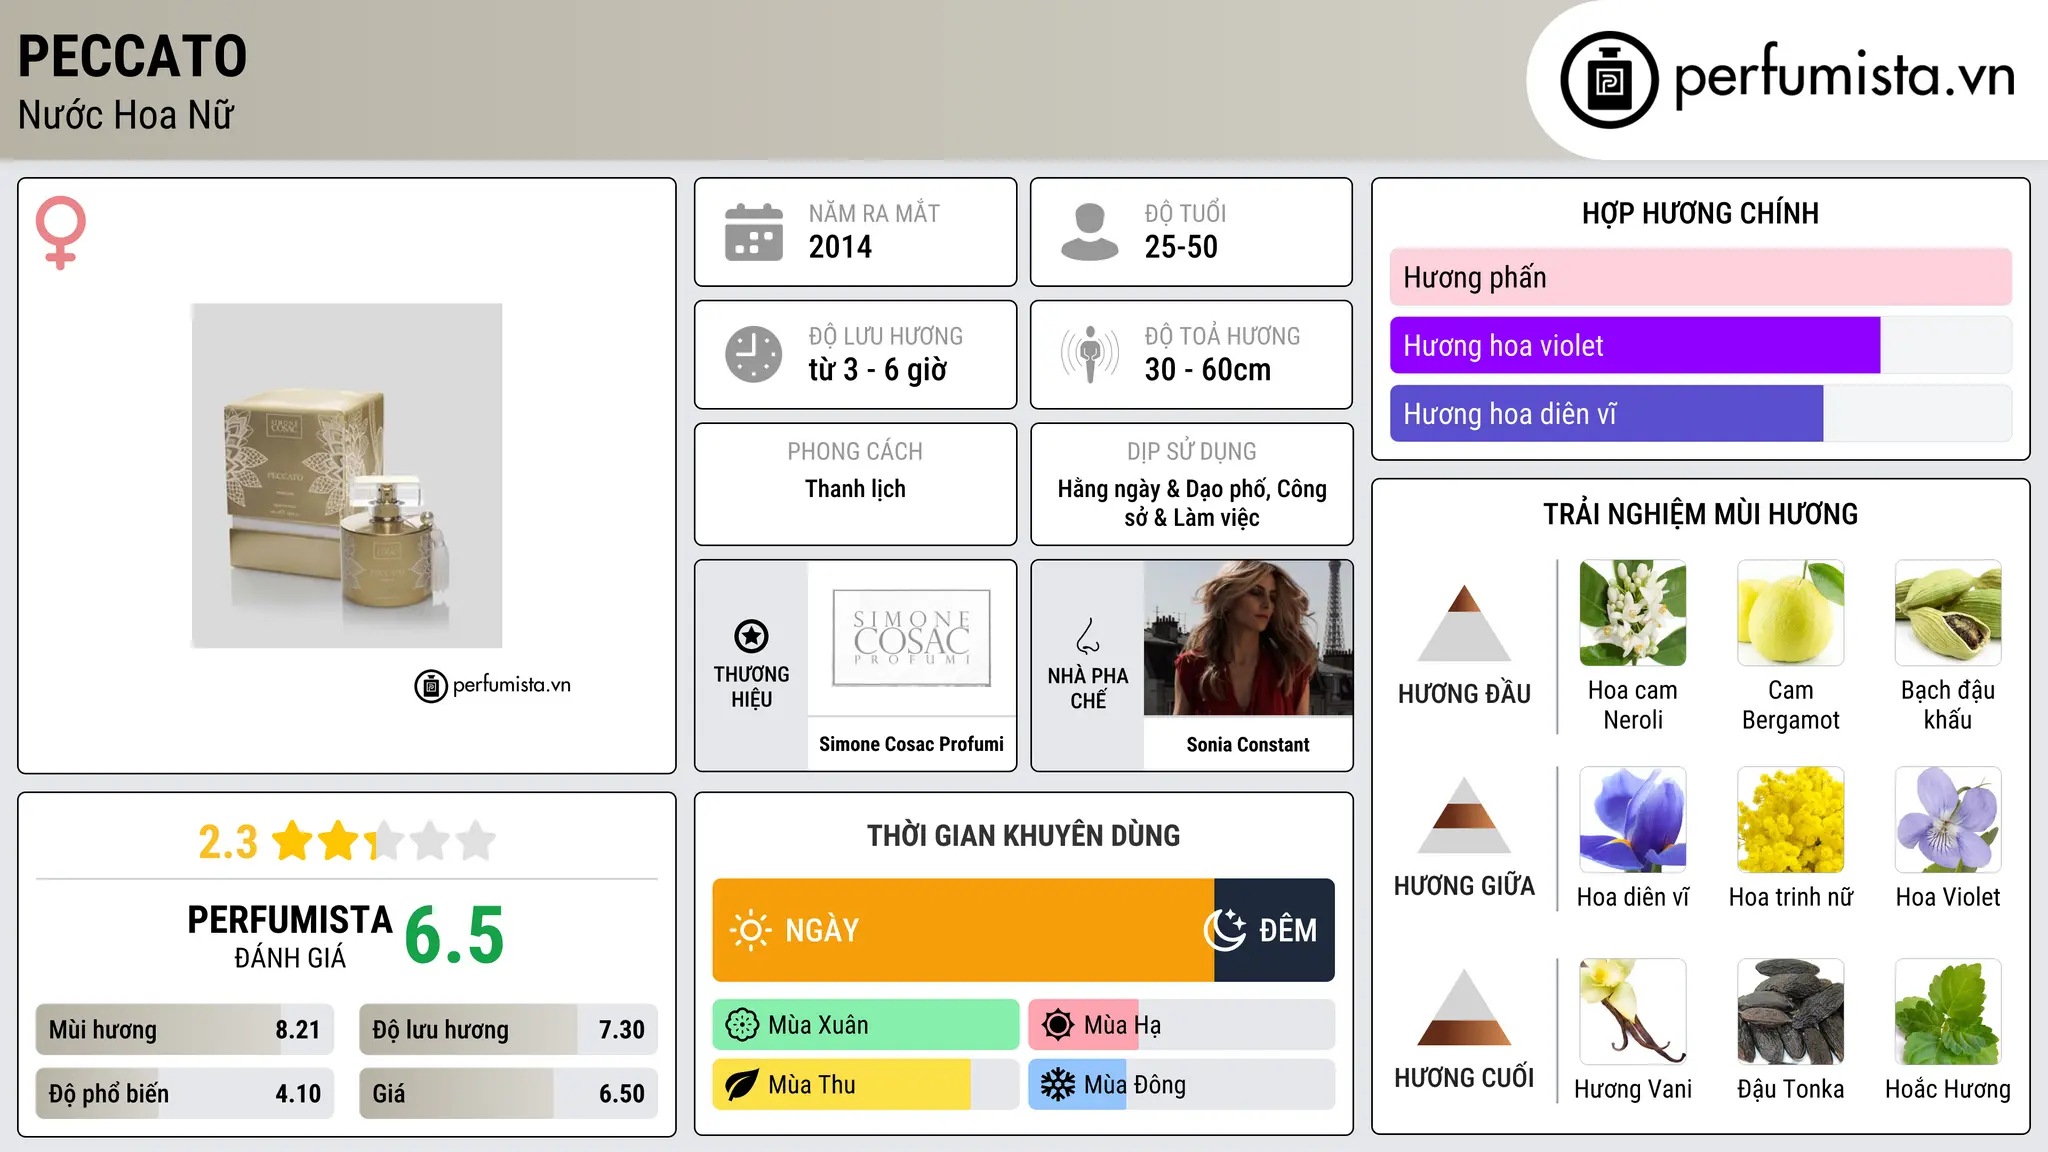
Task: Click the top notes pyramid icon
Action: tap(1464, 622)
